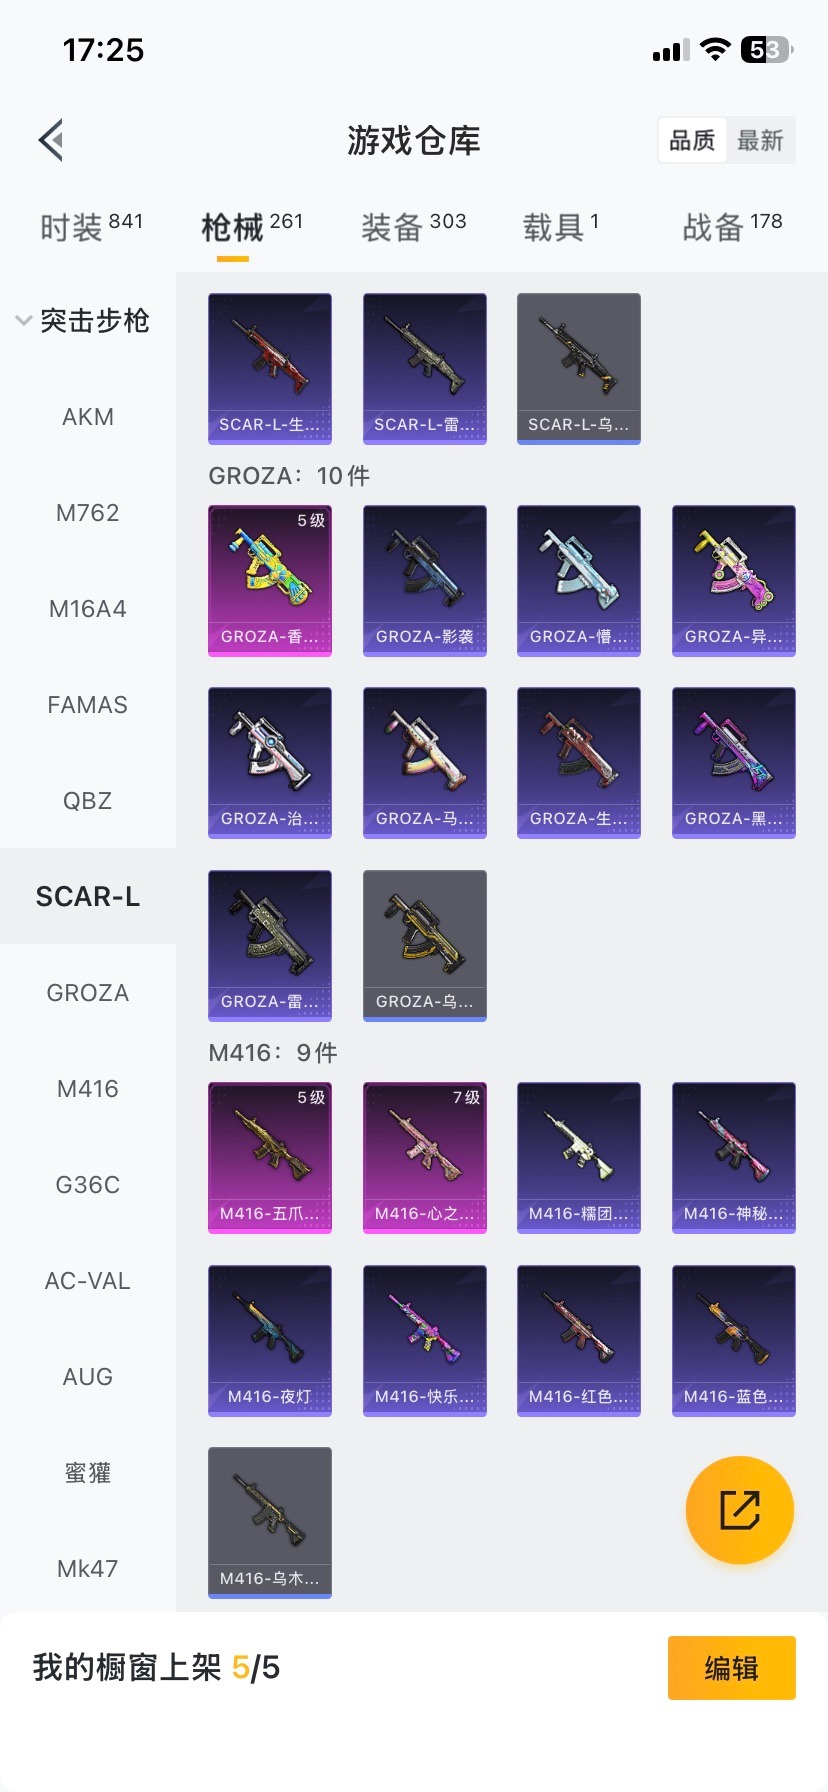Open the 7级 M416-心之 skin item
828x1792 pixels.
click(x=425, y=1158)
